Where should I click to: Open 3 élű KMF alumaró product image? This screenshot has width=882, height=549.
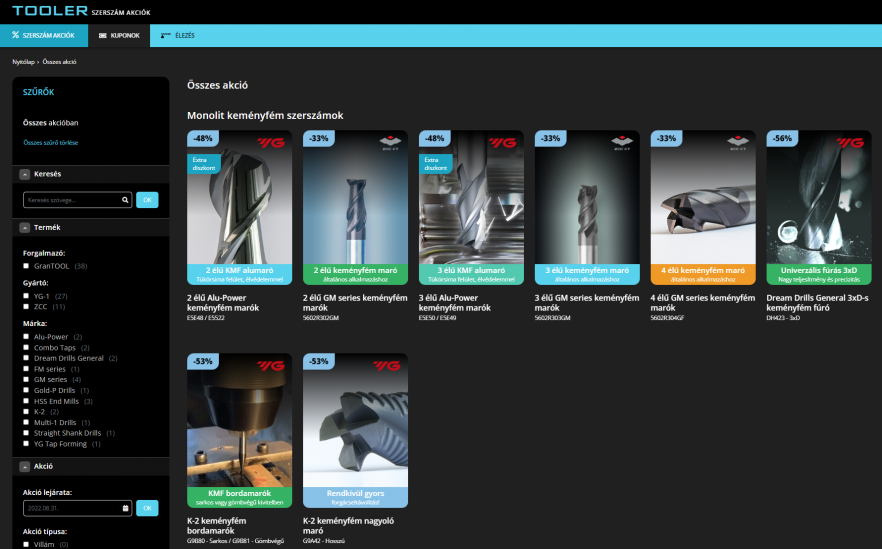coord(471,208)
